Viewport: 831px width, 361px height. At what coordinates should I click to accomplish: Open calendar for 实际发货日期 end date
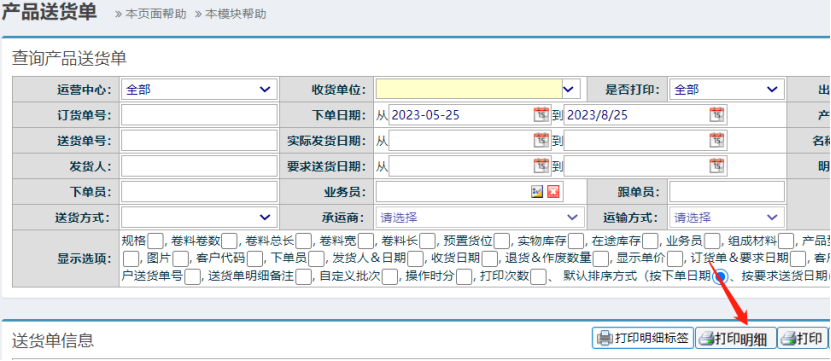(717, 140)
